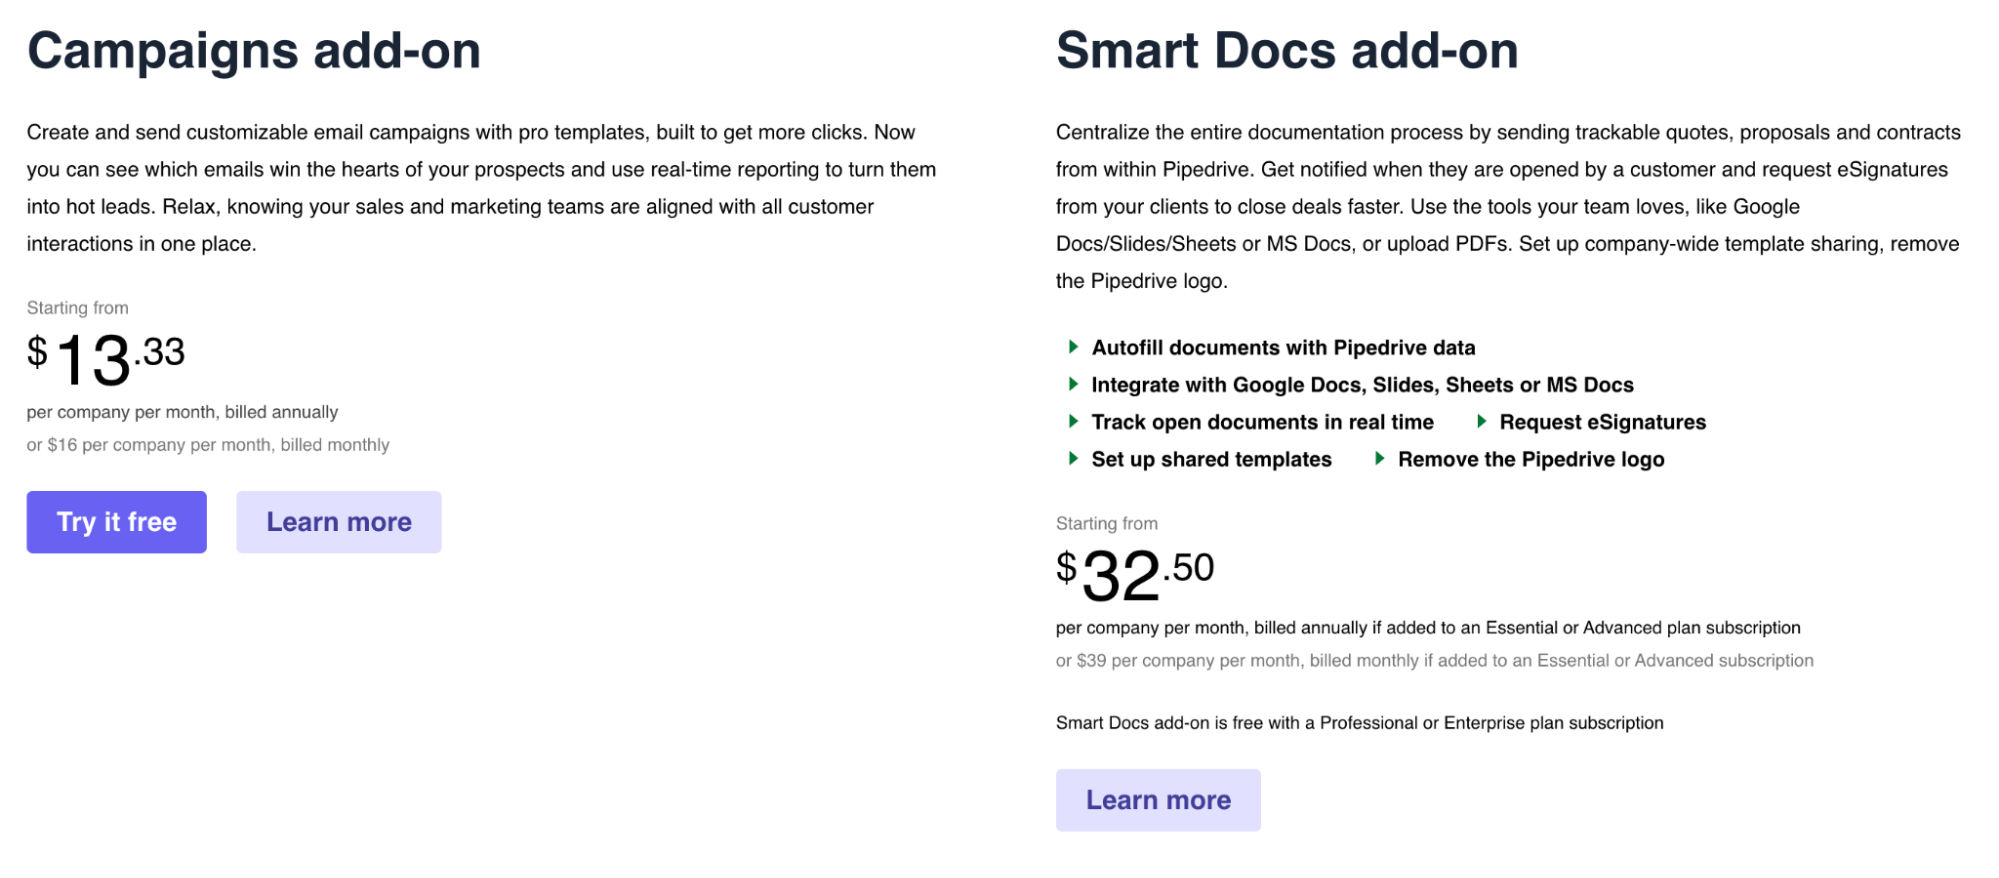Click the green arrow beside "Autofill documents with Pipedrive data"

coord(1071,347)
